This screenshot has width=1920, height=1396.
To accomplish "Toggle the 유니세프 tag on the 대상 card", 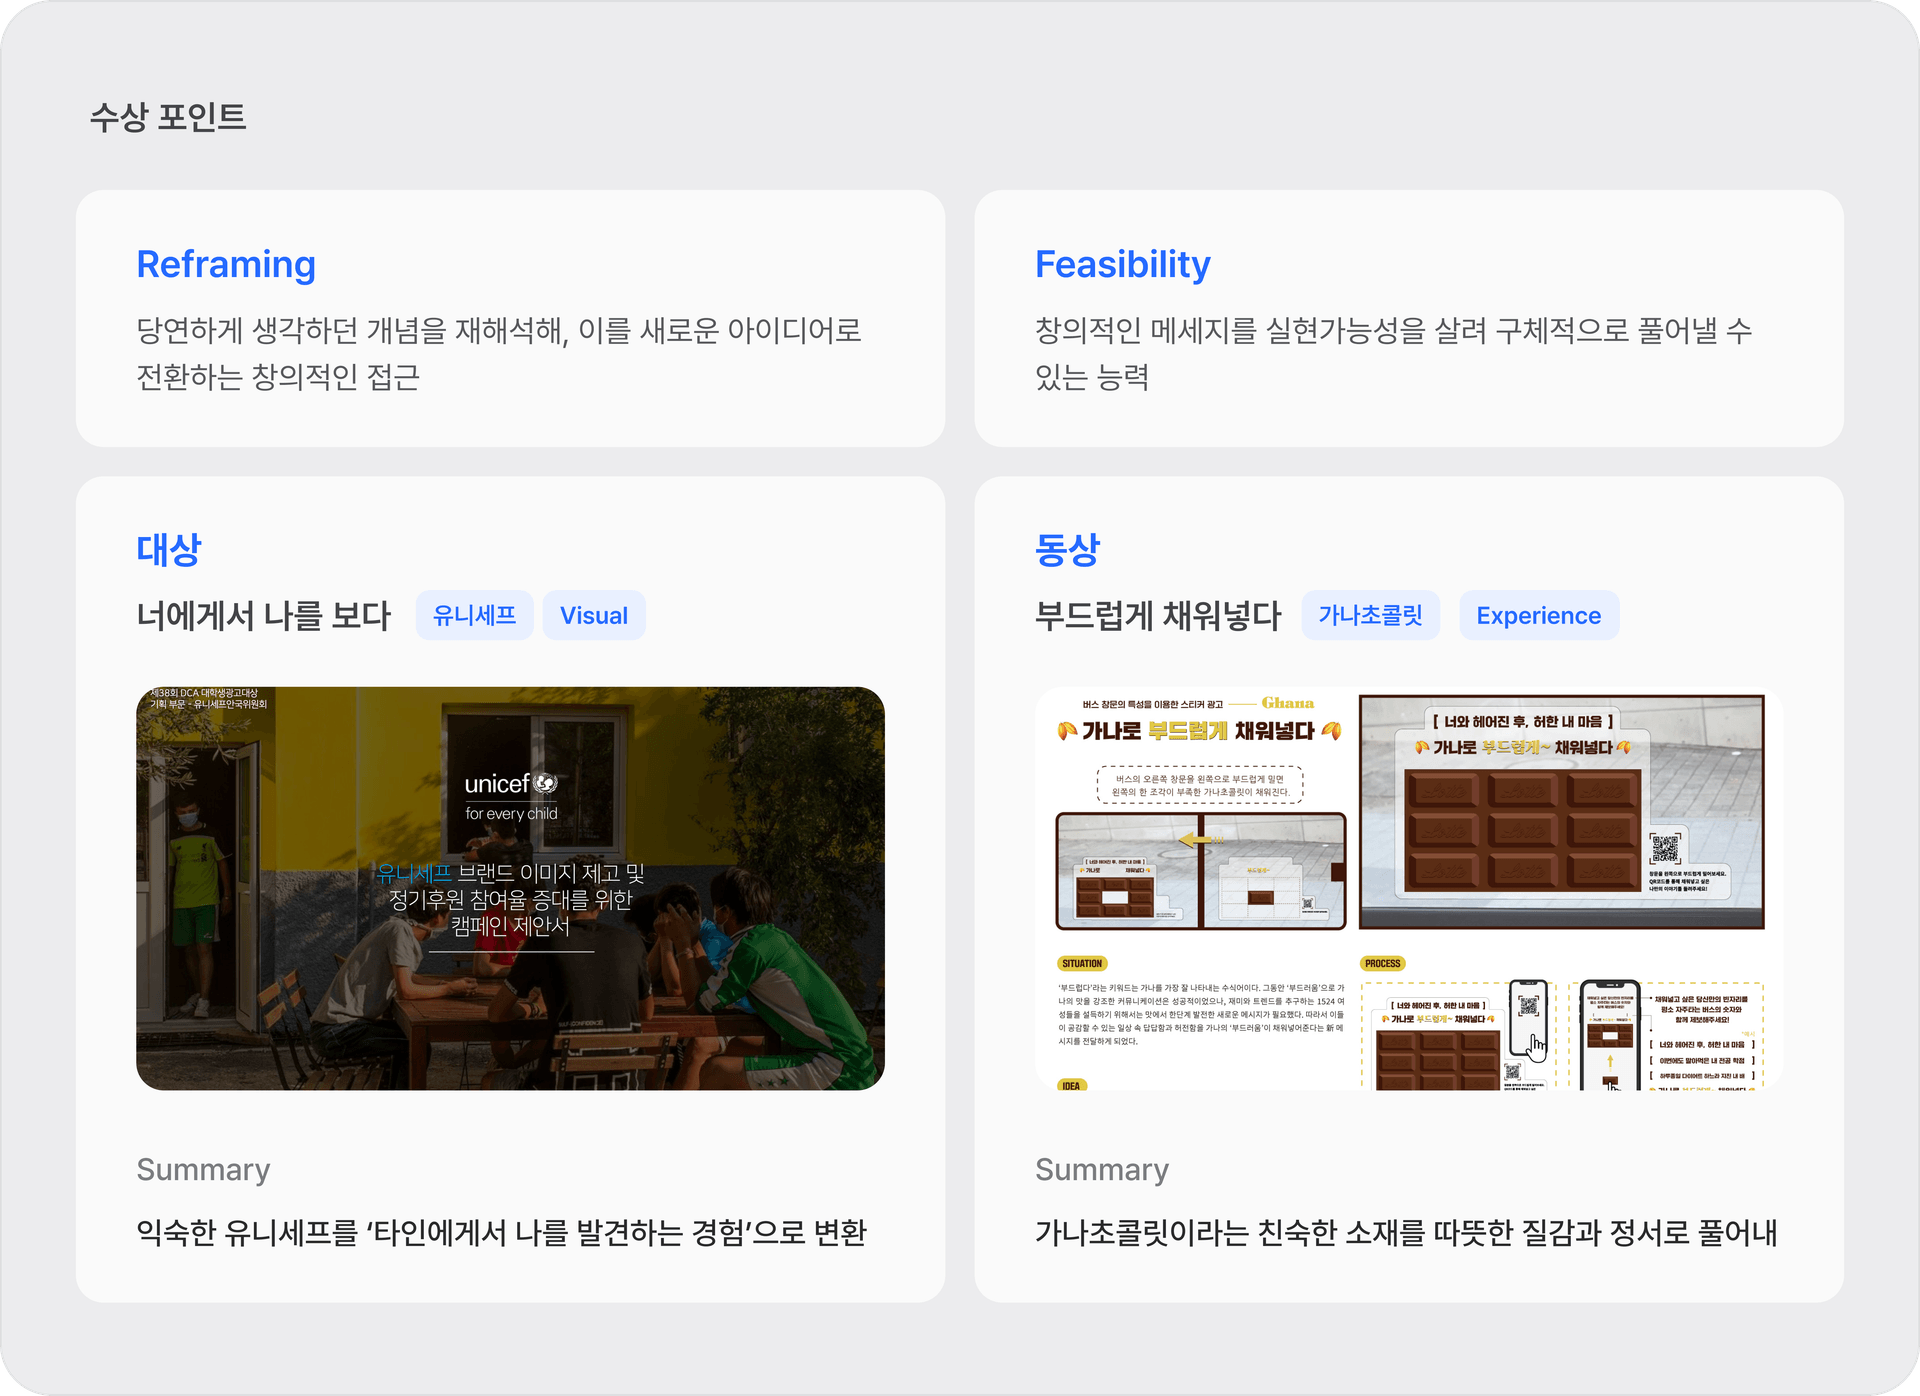I will pyautogui.click(x=475, y=615).
